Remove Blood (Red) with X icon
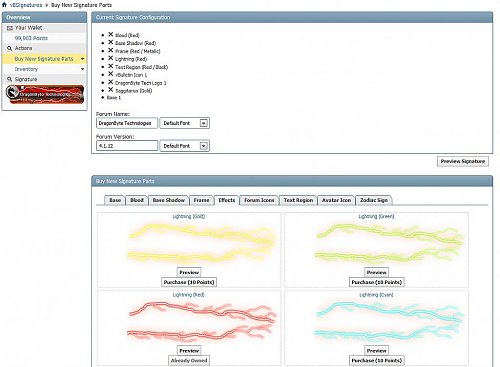This screenshot has width=500, height=367. pyautogui.click(x=111, y=34)
